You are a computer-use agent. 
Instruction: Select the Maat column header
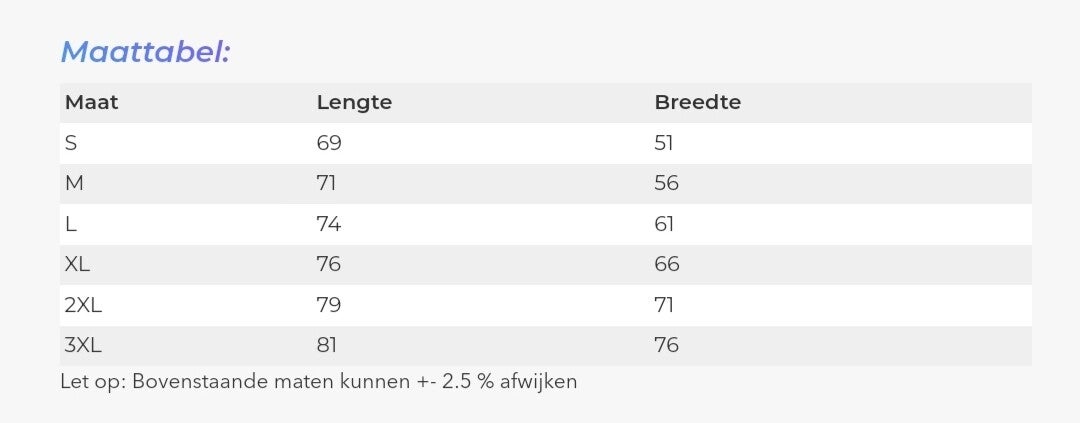91,103
